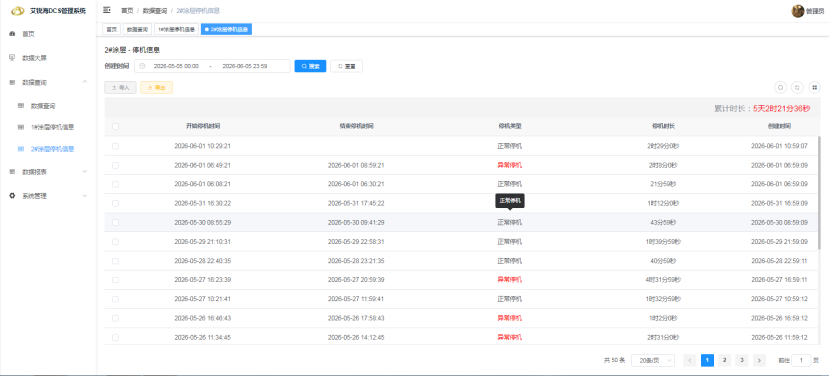Viewport: 830px width, 377px height.
Task: Switch to the 1#涂层停机信息 tab
Action: click(176, 30)
